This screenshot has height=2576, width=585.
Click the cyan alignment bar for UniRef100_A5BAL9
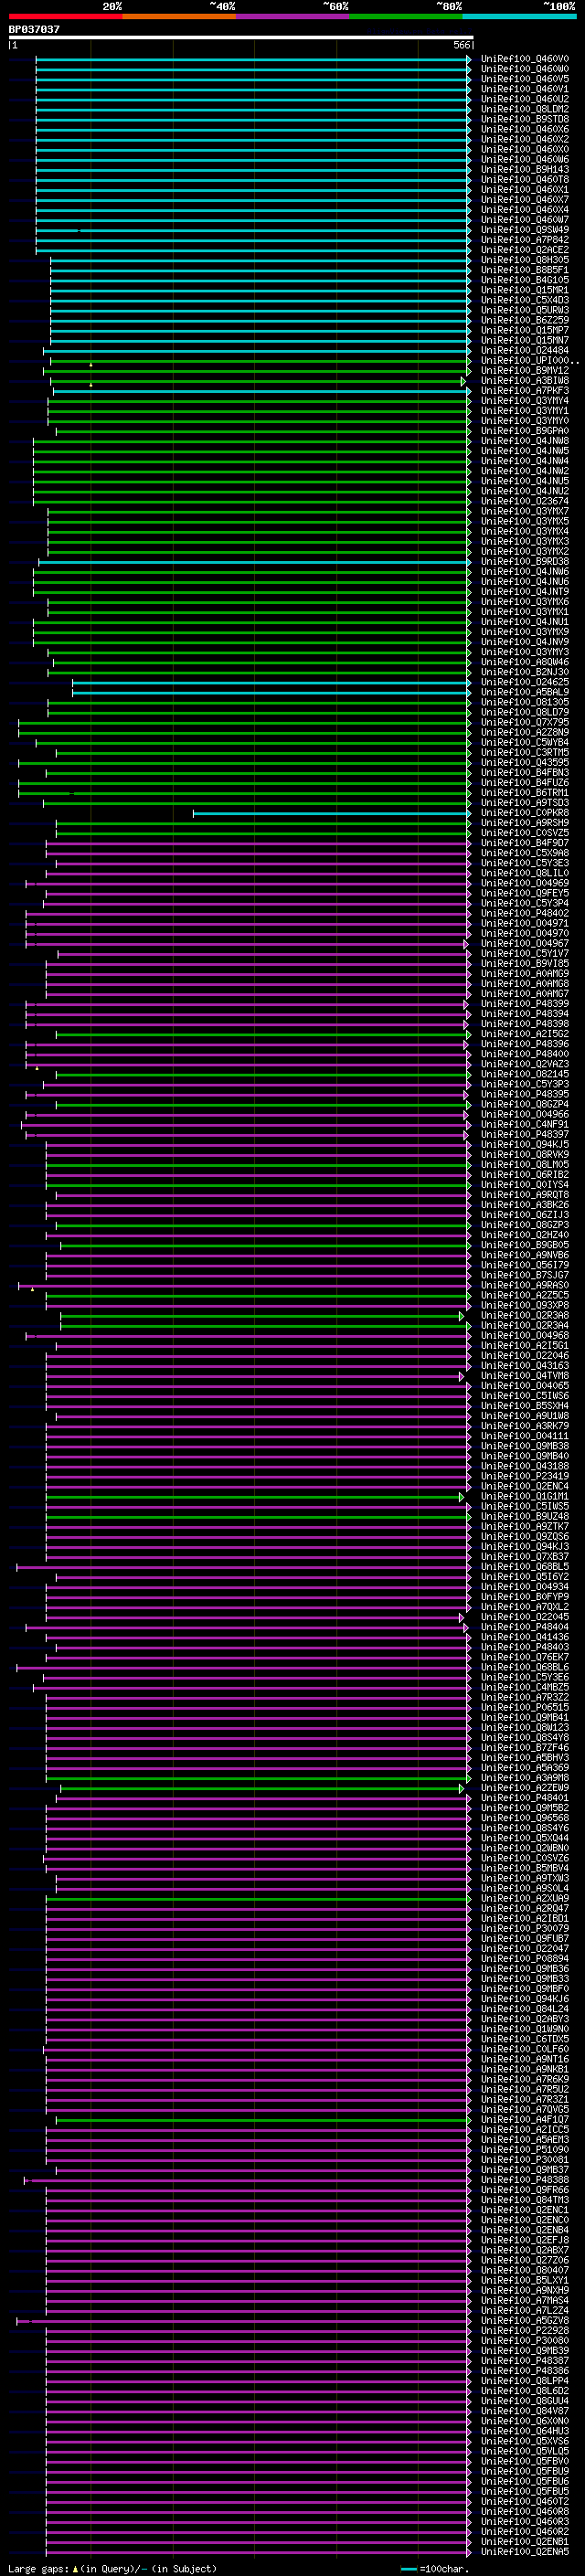point(271,692)
